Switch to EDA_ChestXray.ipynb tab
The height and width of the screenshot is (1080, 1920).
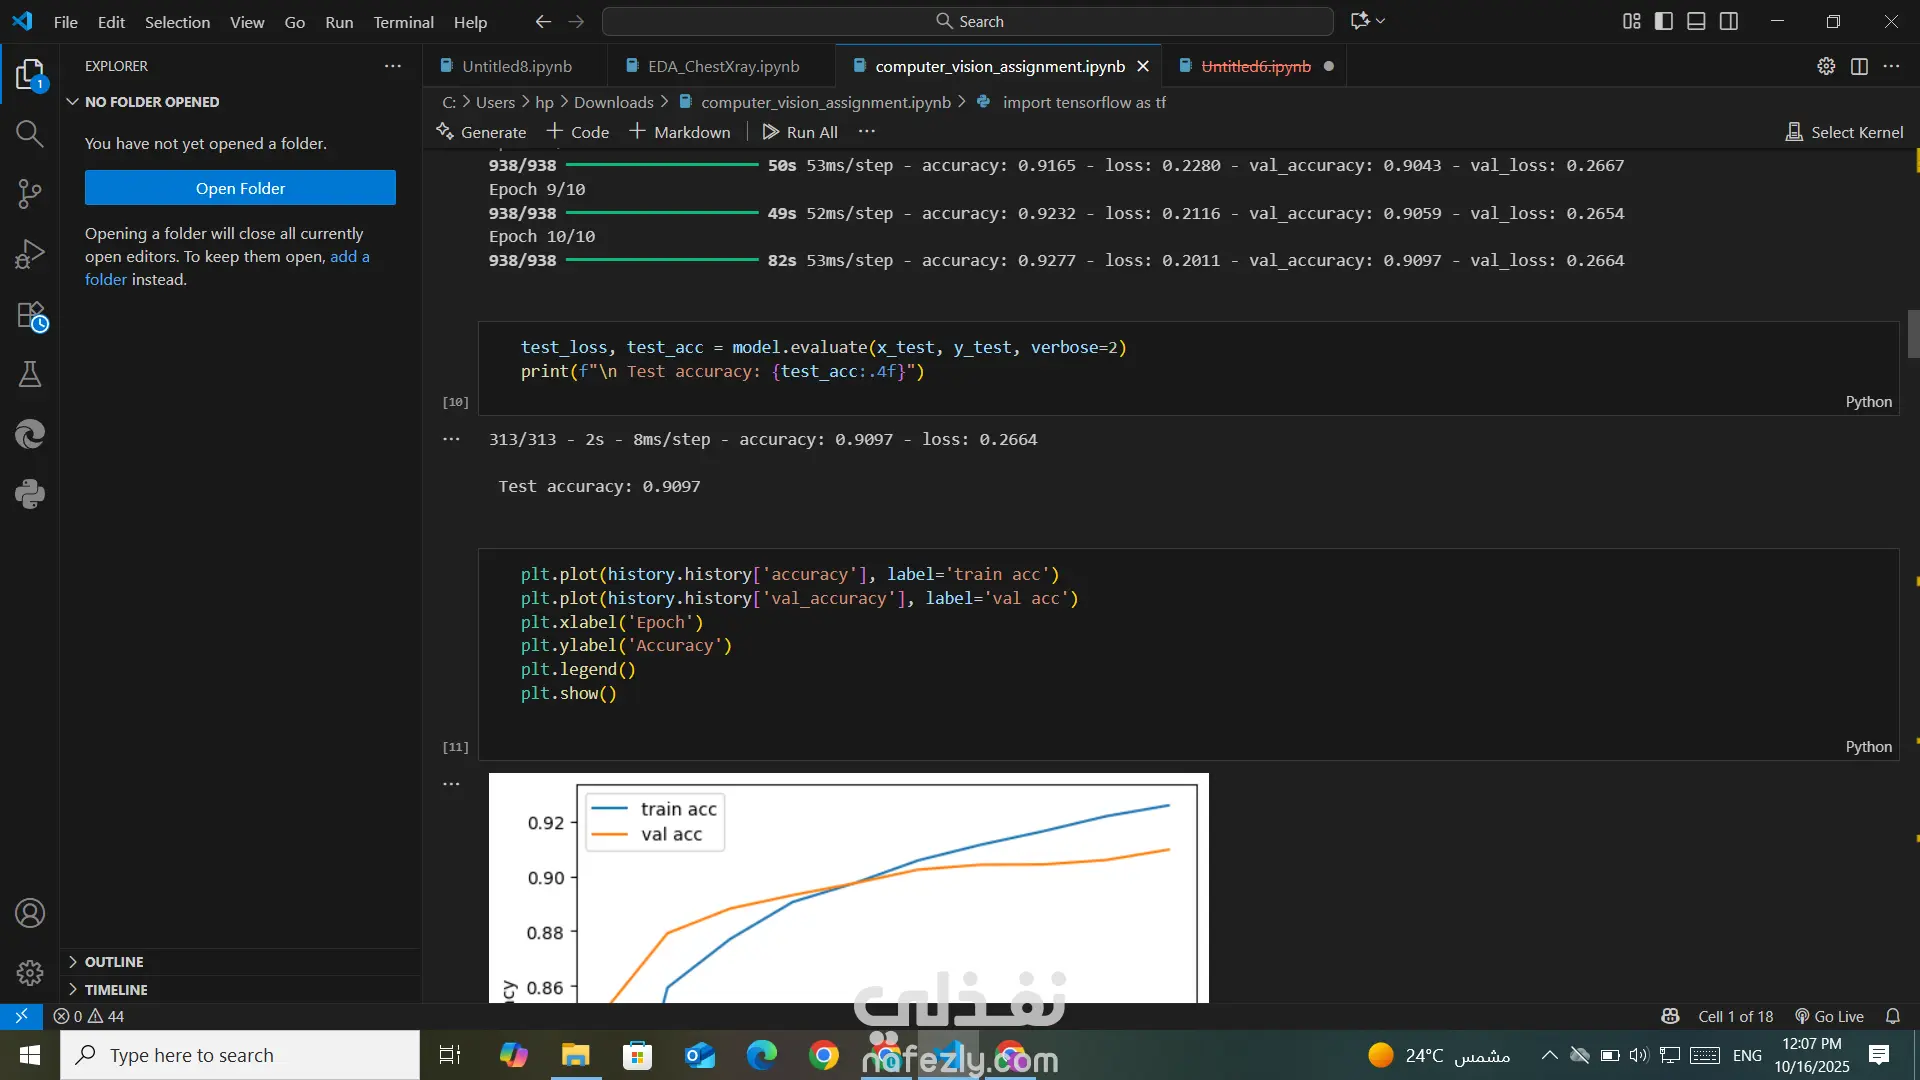[x=723, y=66]
